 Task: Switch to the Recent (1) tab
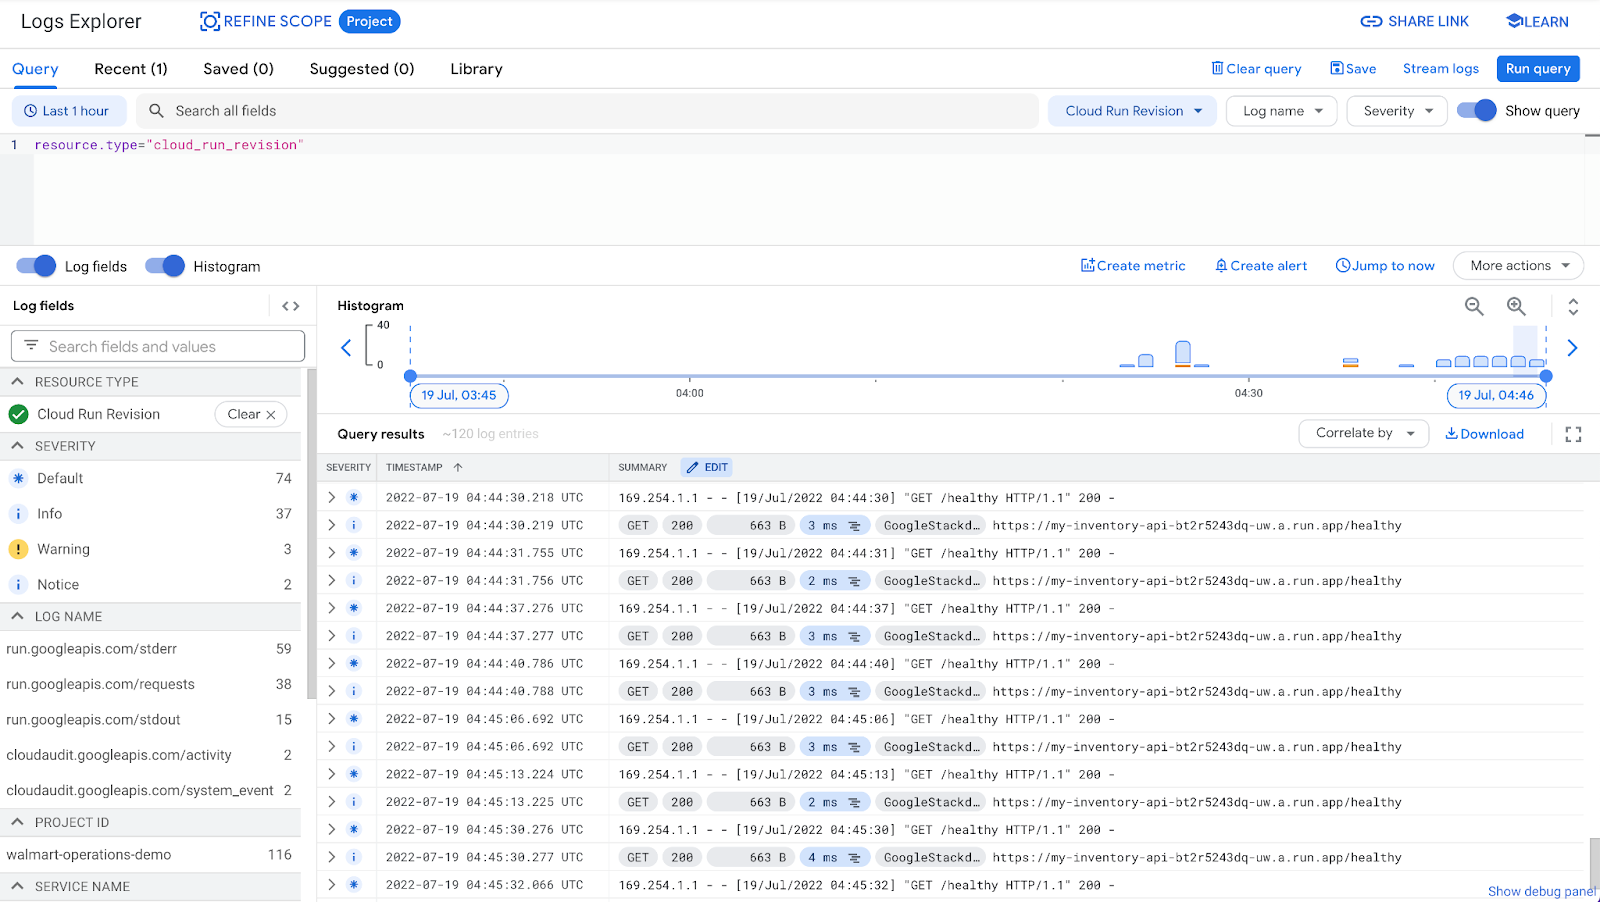tap(131, 69)
